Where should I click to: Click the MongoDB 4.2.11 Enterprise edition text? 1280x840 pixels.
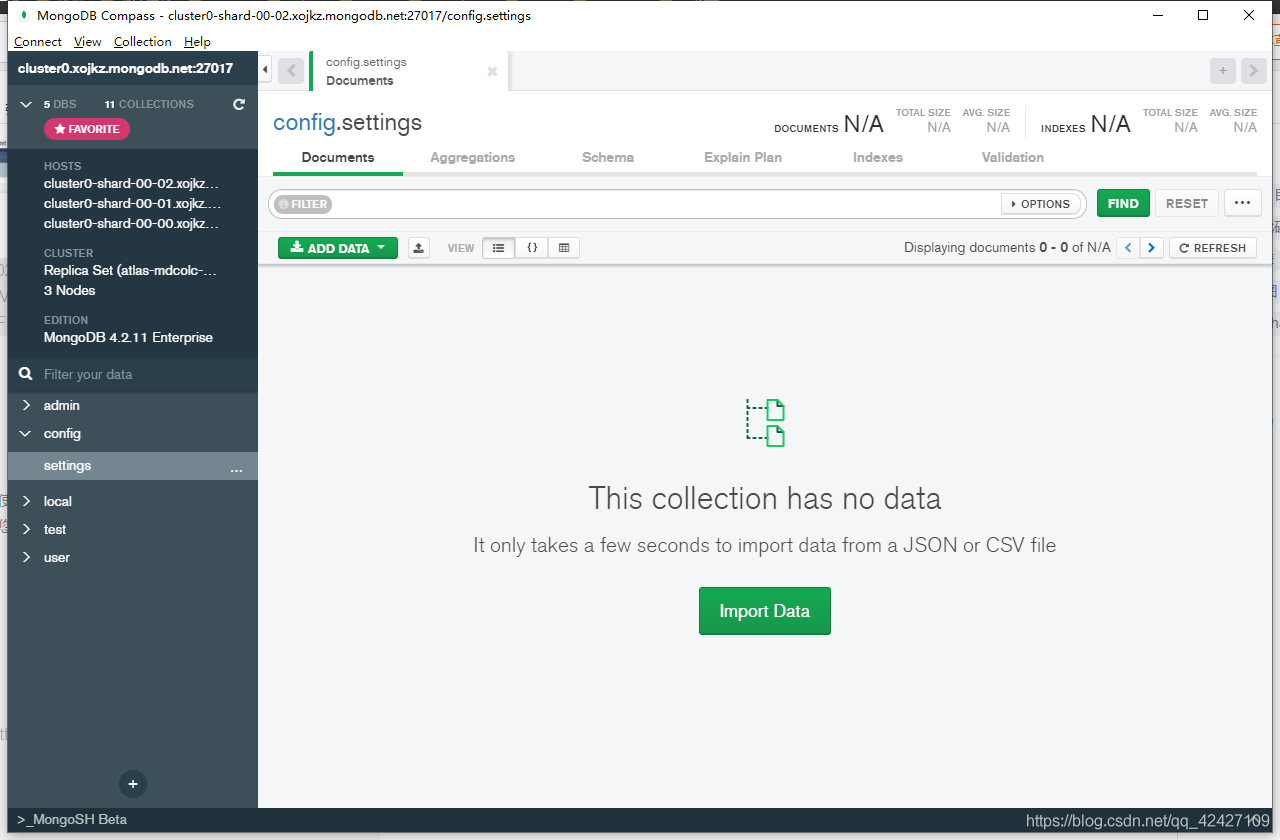tap(128, 338)
